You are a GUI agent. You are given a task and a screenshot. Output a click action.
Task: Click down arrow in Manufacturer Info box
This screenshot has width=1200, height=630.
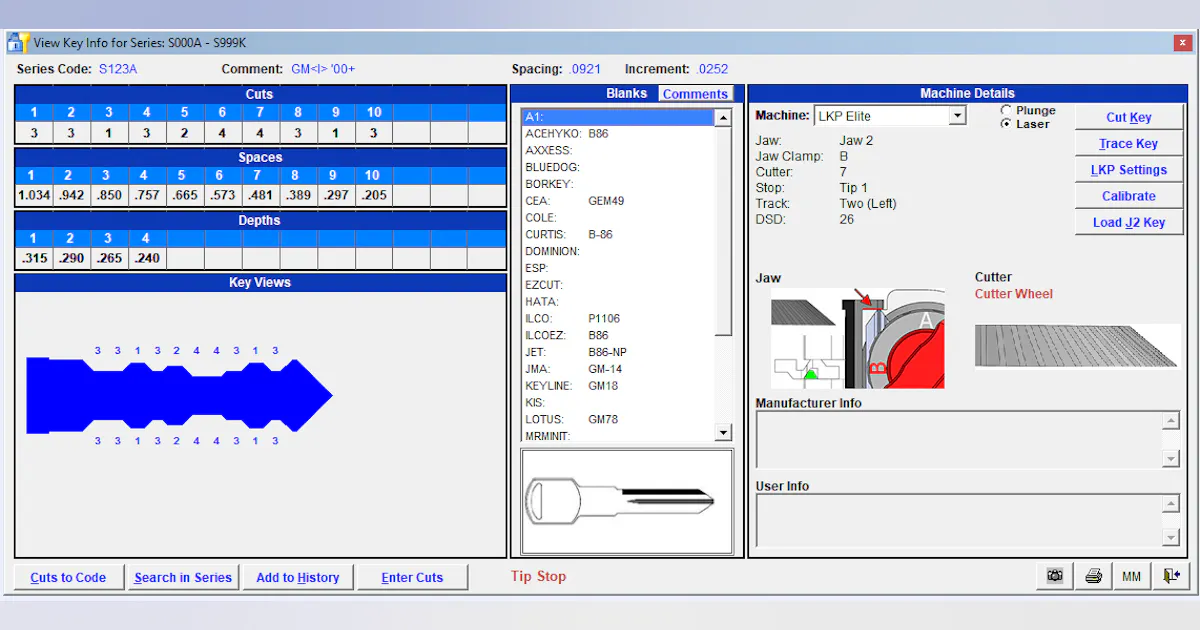coord(1171,459)
